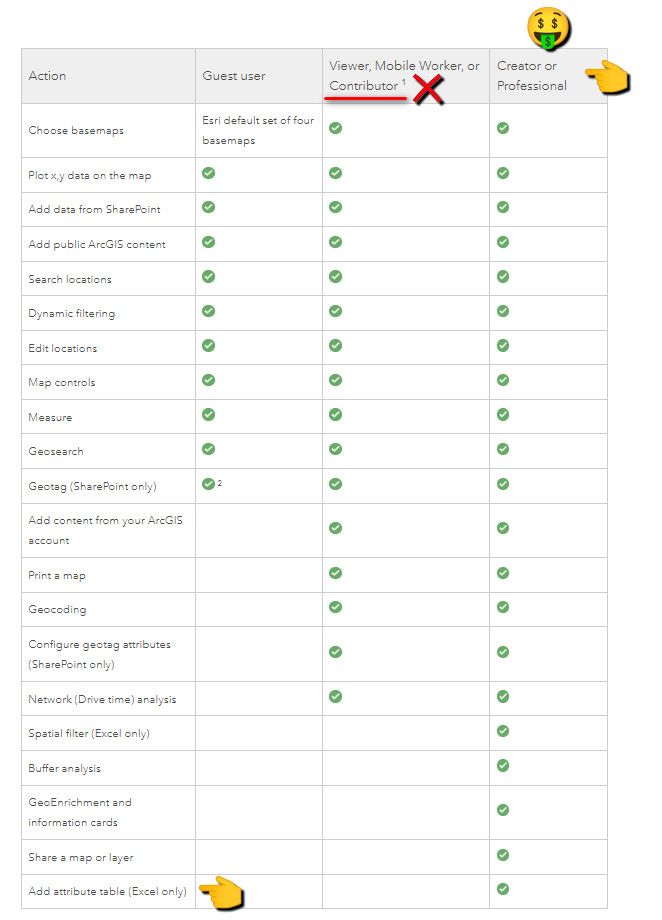
Task: Click the Action column header
Action: (x=48, y=76)
